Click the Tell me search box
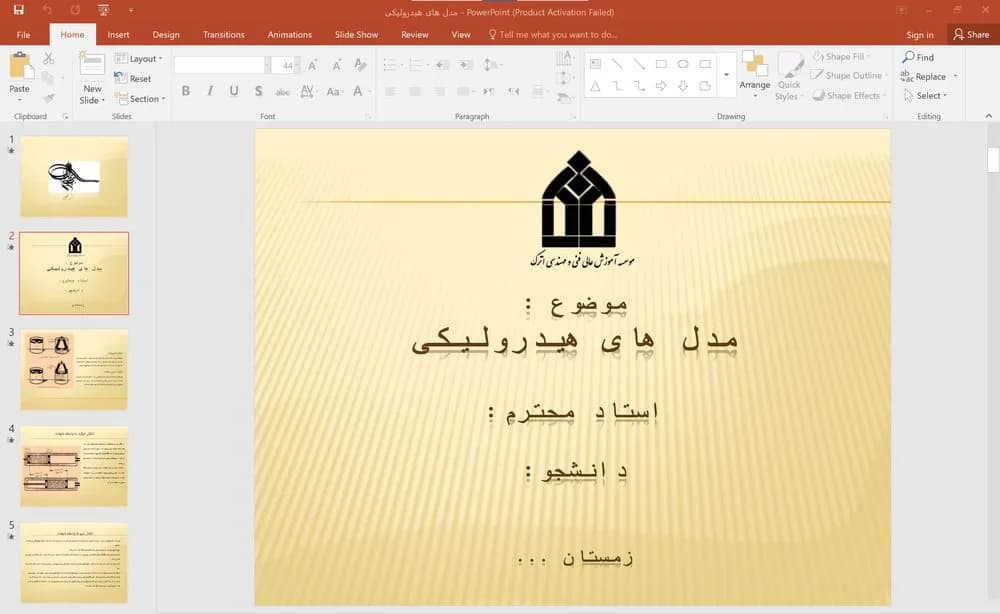 [552, 34]
